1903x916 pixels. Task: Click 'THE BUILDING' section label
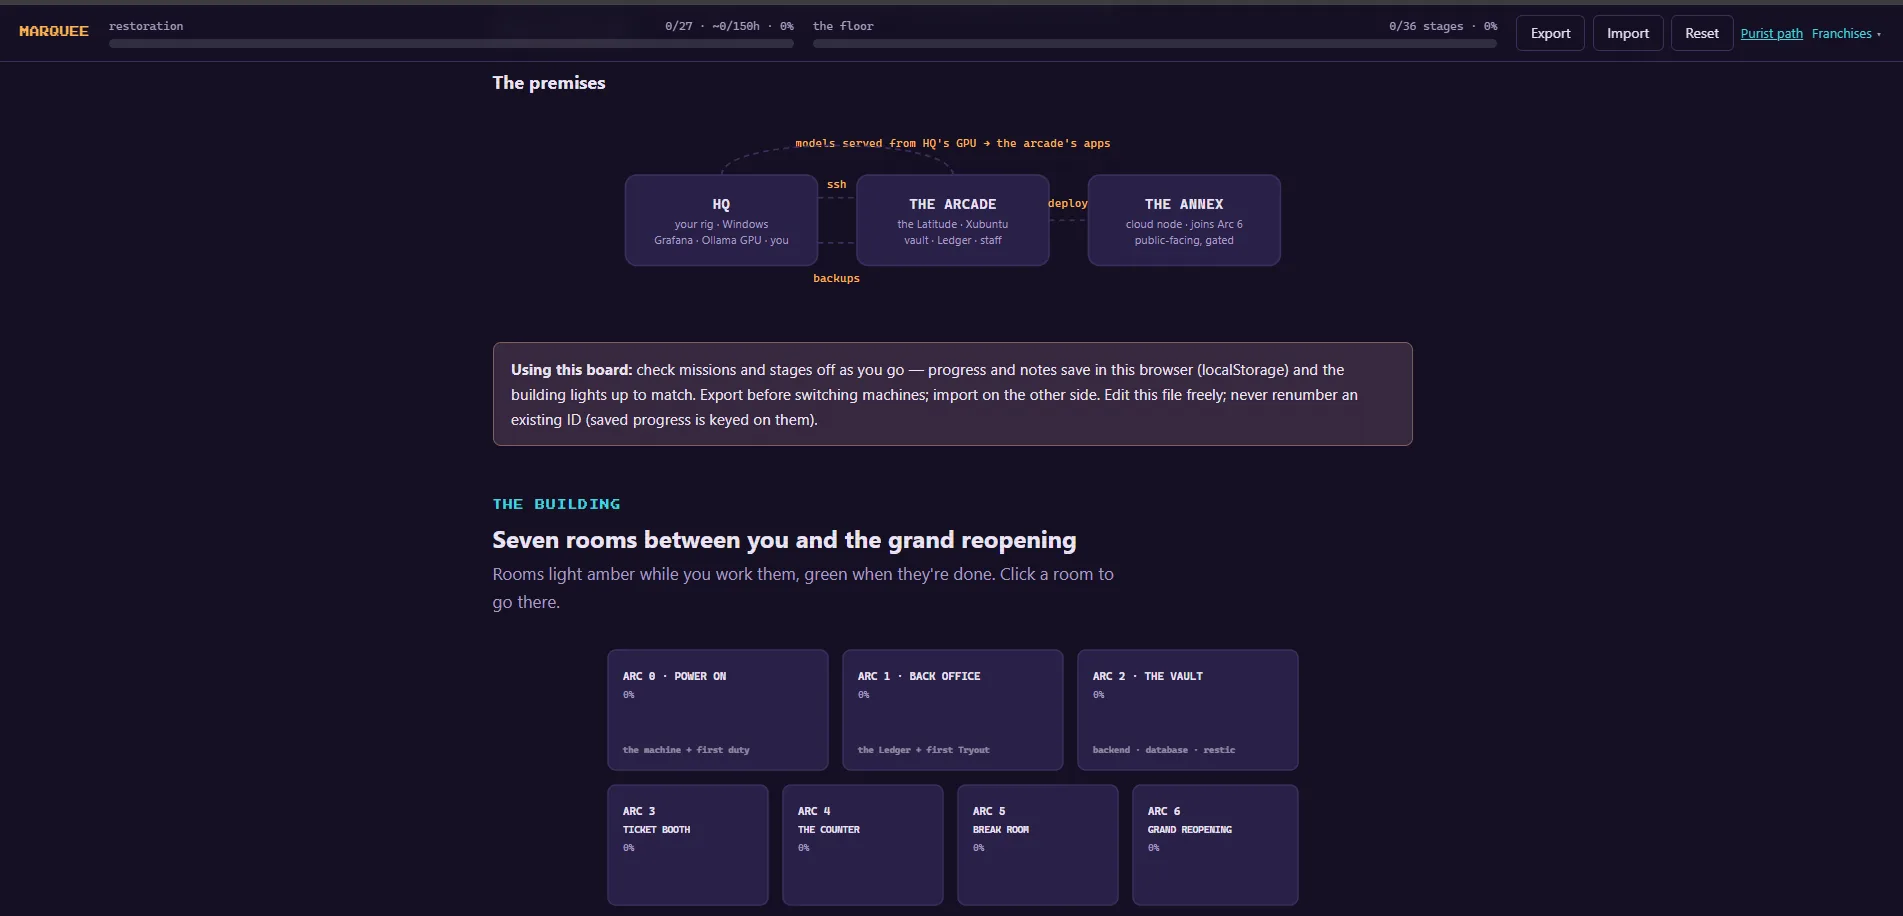pyautogui.click(x=556, y=504)
